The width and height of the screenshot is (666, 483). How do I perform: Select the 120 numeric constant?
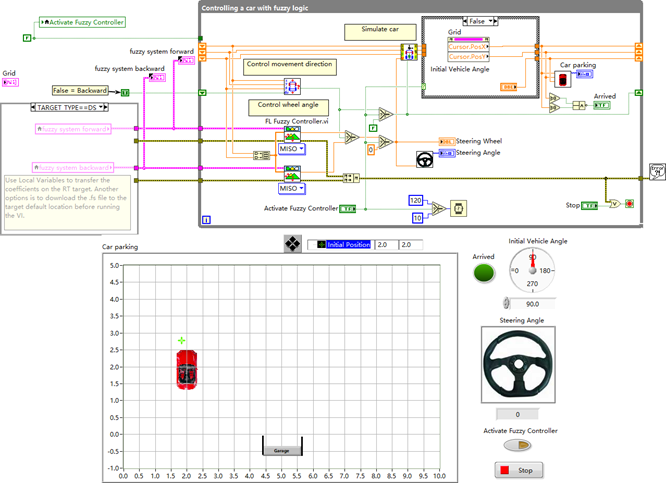tap(416, 201)
